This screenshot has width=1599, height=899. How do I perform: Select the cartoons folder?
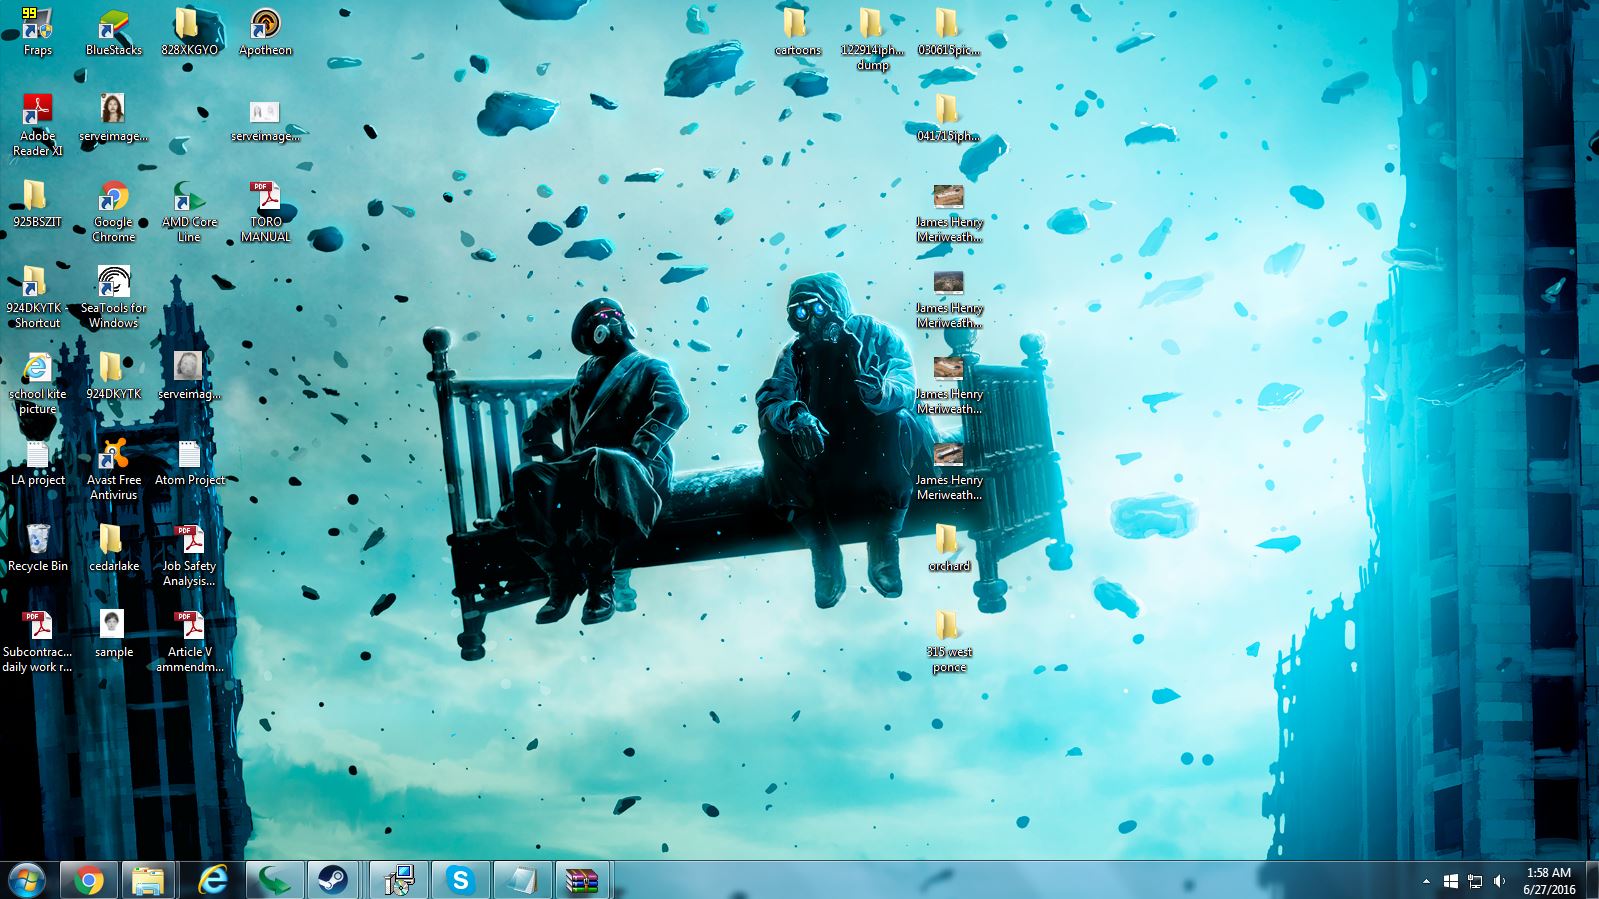797,33
